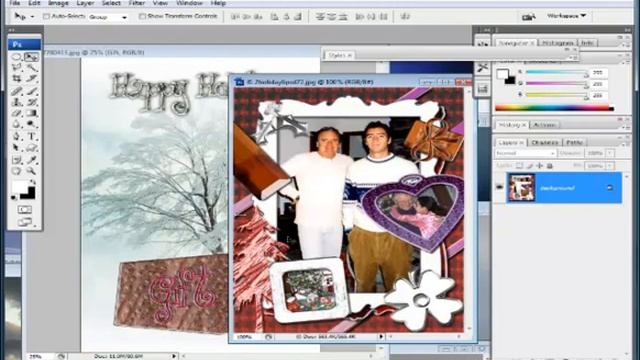Change the screen mode button in toolbox
Image resolution: width=640 pixels, height=360 pixels.
click(x=24, y=222)
